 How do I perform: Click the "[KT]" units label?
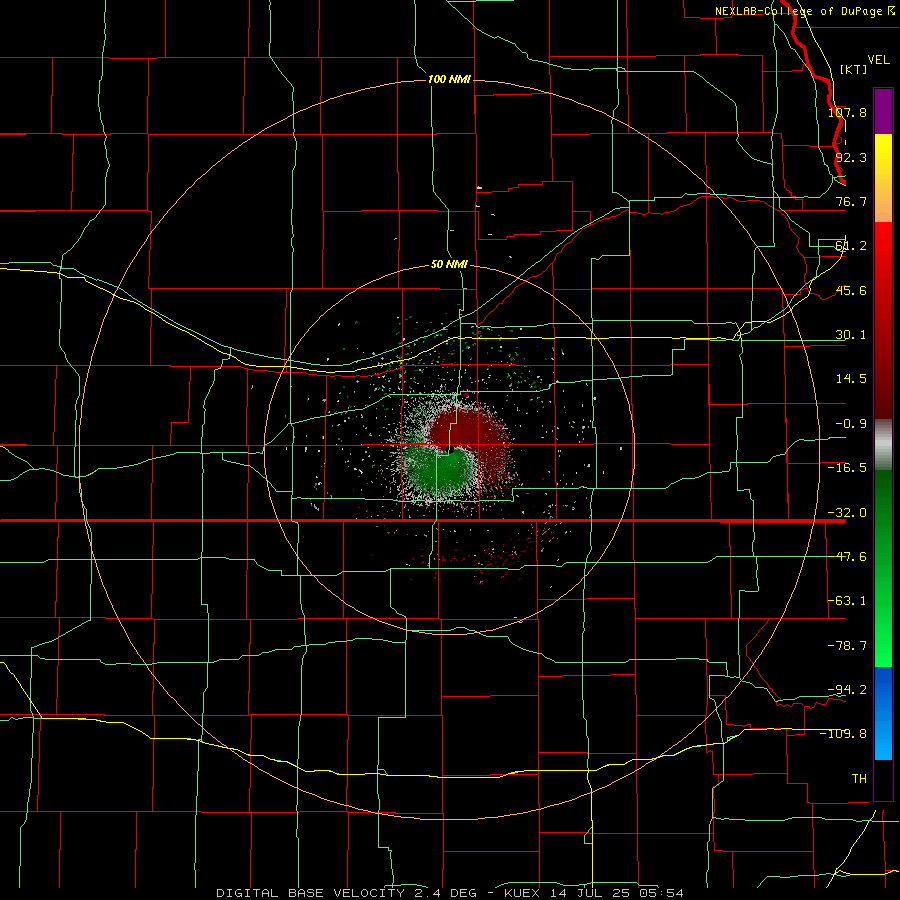tap(854, 69)
